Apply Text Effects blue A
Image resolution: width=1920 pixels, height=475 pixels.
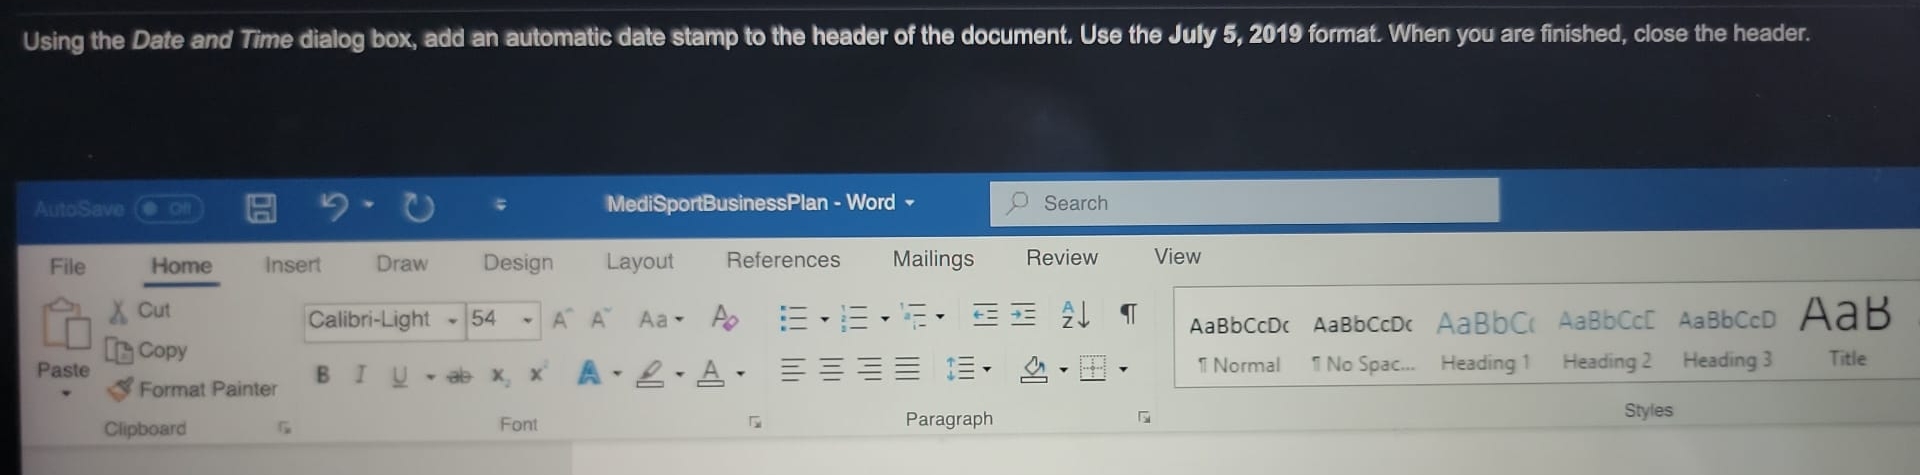click(590, 373)
